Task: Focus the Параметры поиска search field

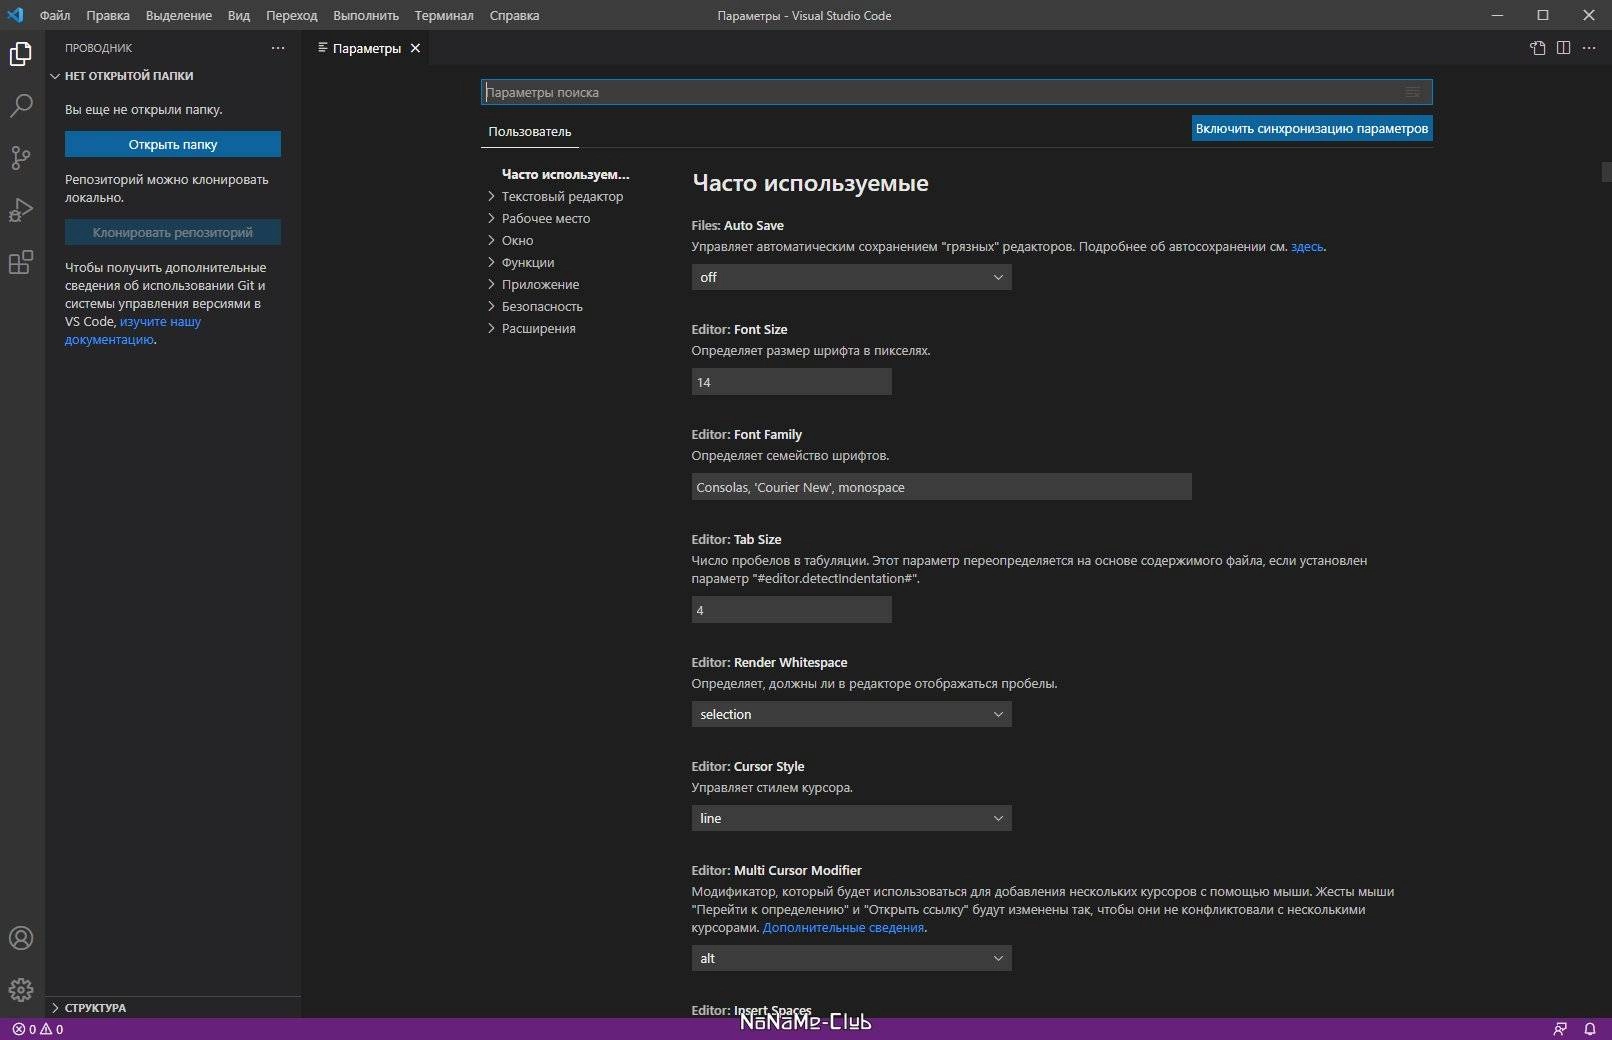Action: click(957, 92)
